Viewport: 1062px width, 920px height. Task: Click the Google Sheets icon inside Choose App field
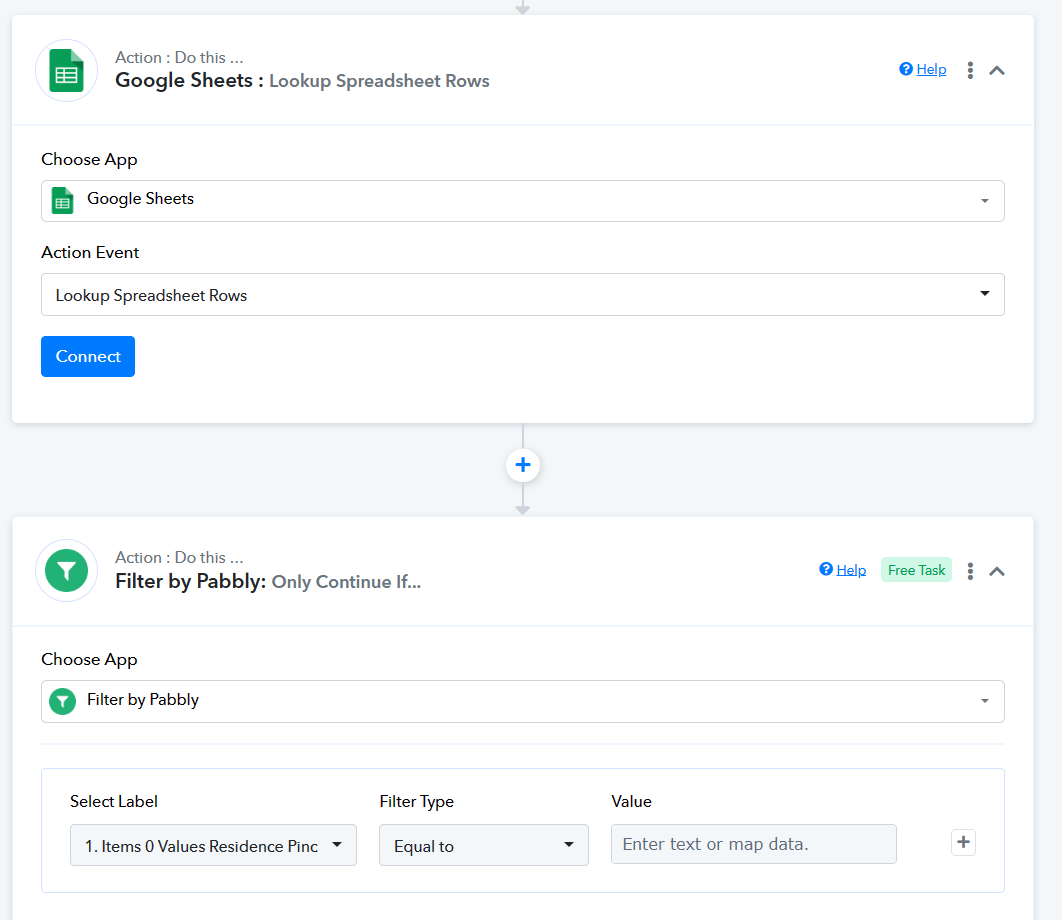(x=62, y=201)
